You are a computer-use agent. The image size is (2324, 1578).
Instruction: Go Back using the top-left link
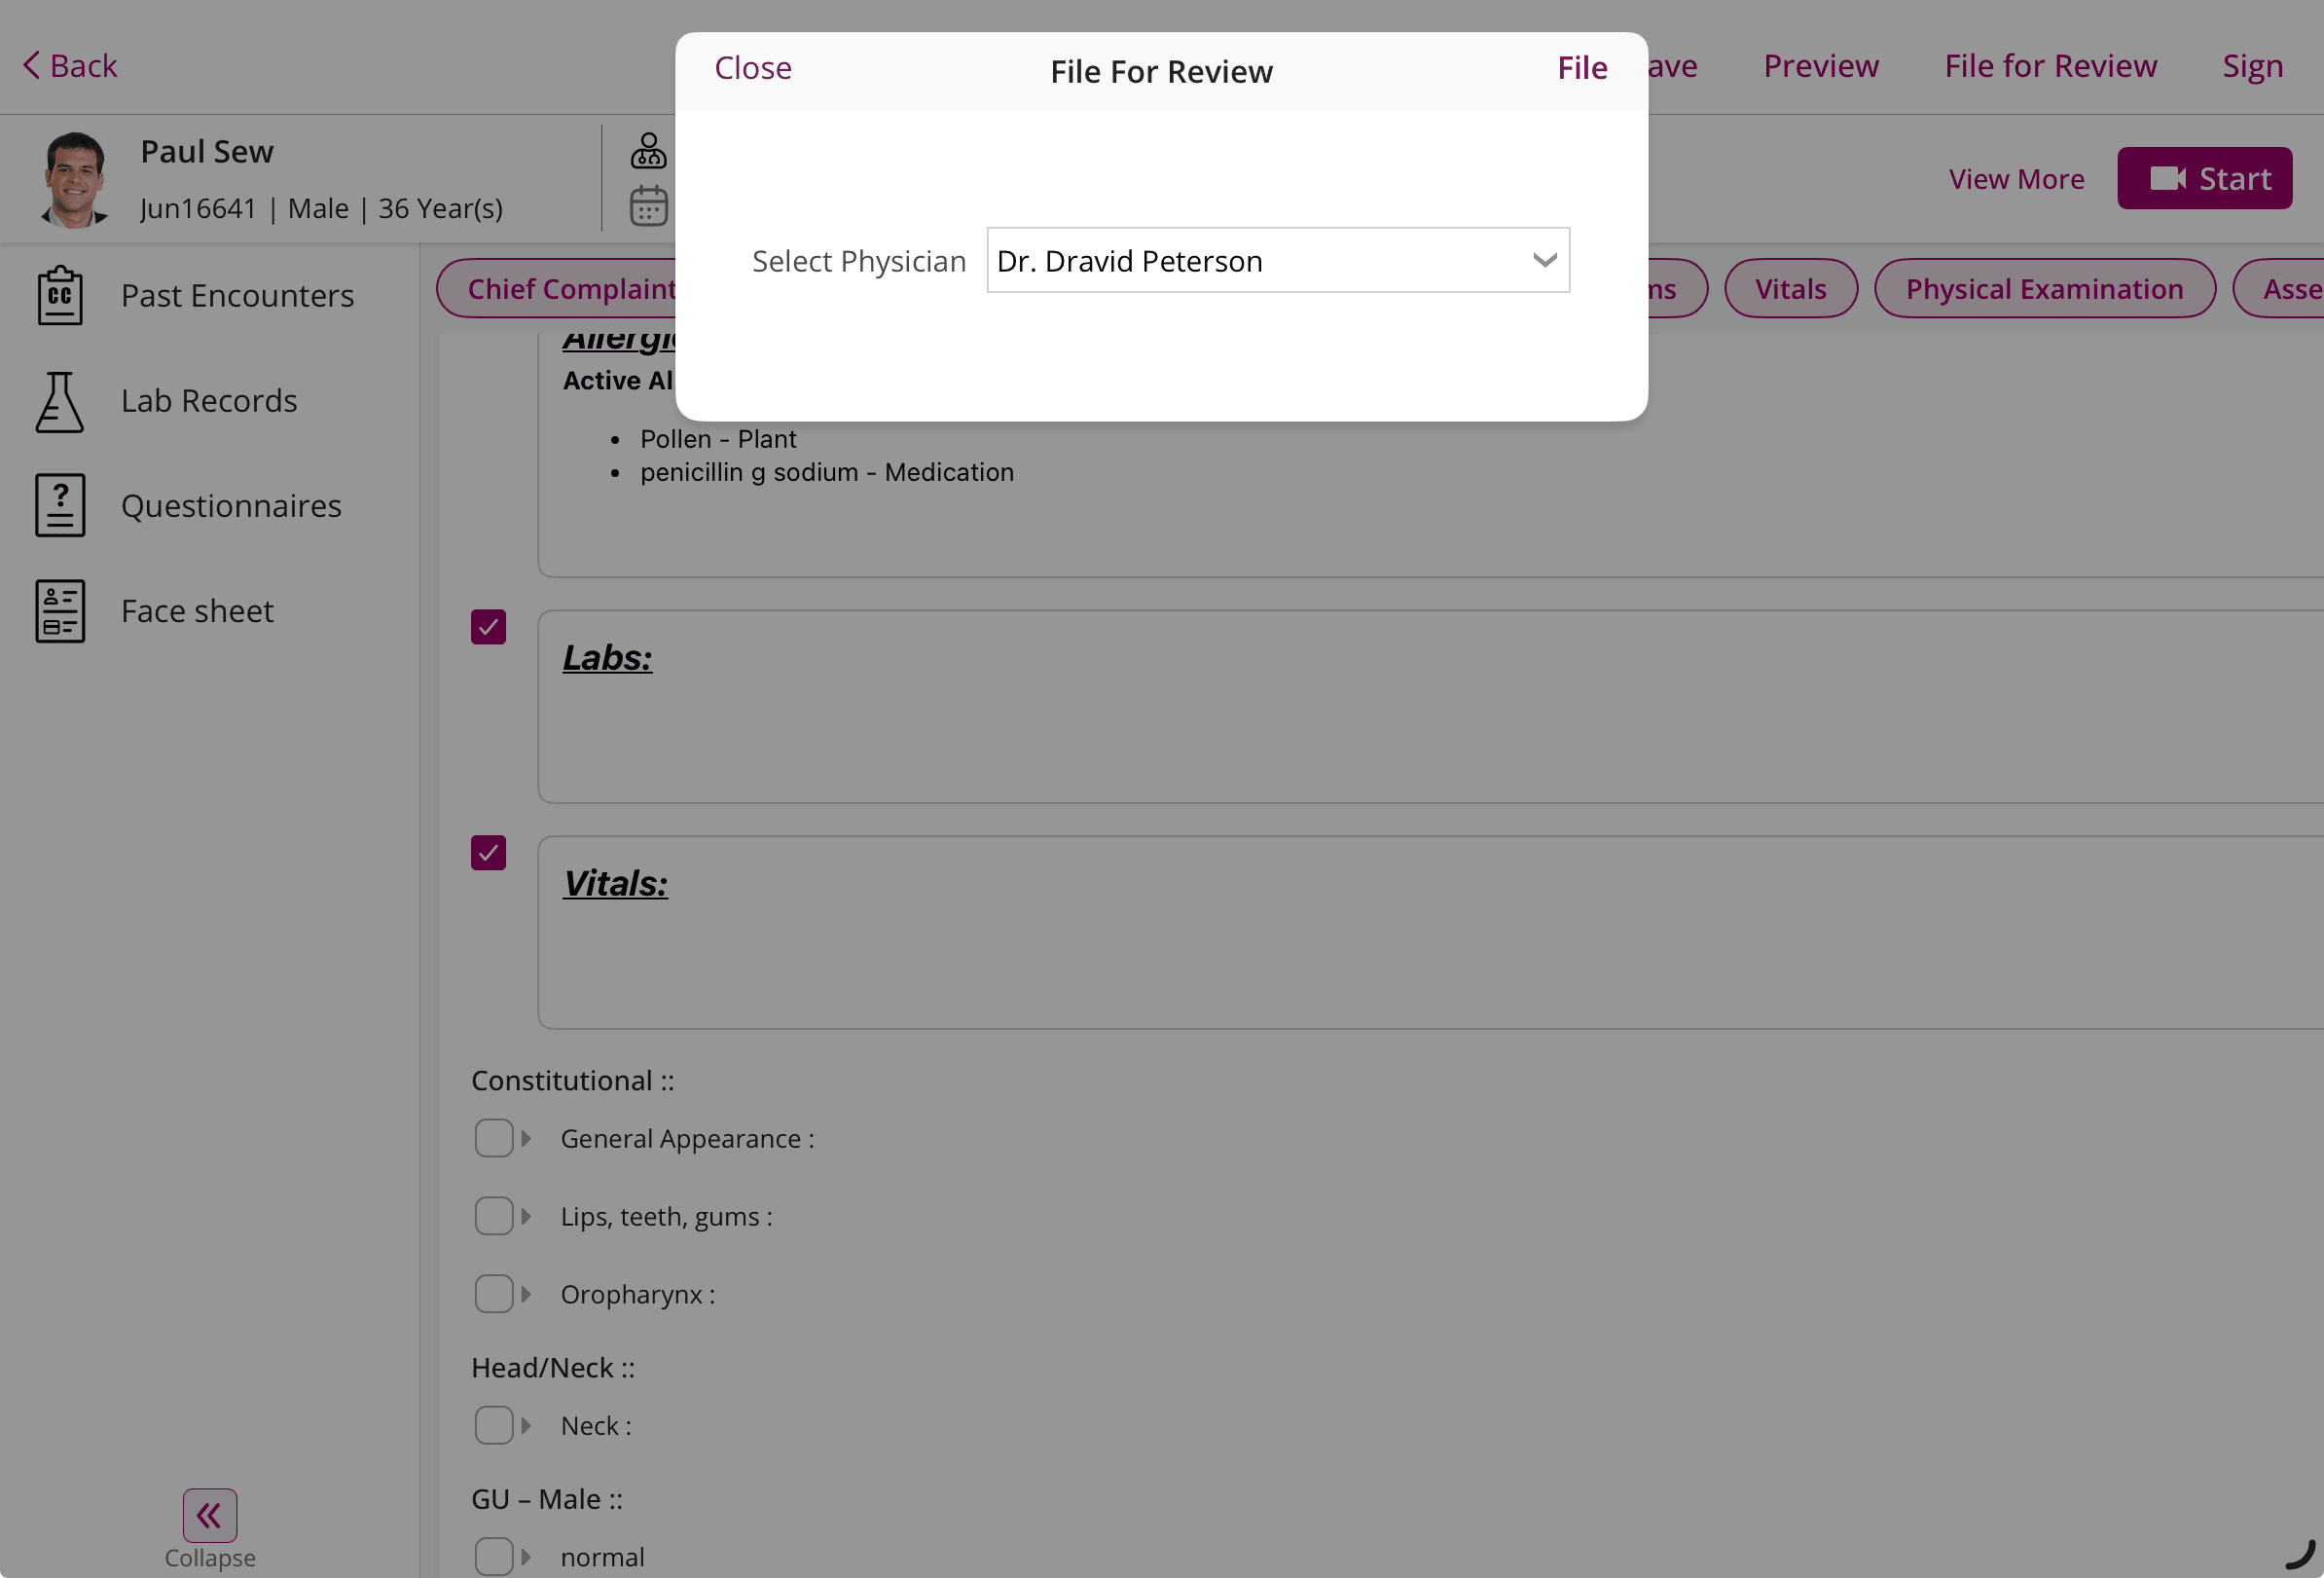click(x=69, y=64)
